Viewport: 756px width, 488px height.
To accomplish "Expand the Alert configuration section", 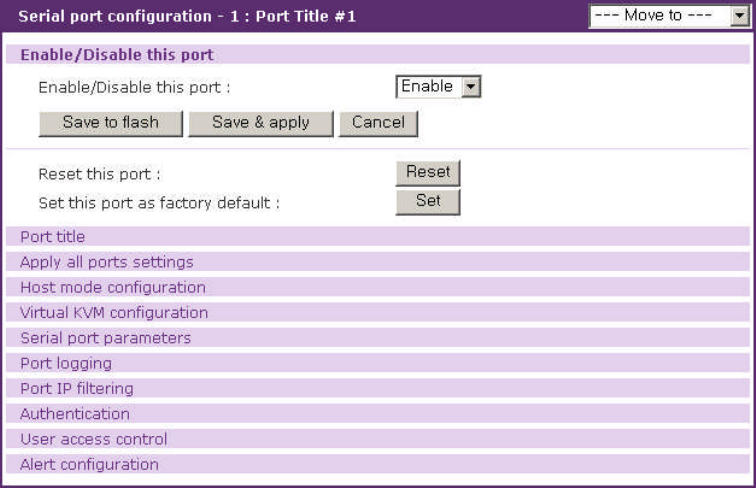I will [x=89, y=464].
